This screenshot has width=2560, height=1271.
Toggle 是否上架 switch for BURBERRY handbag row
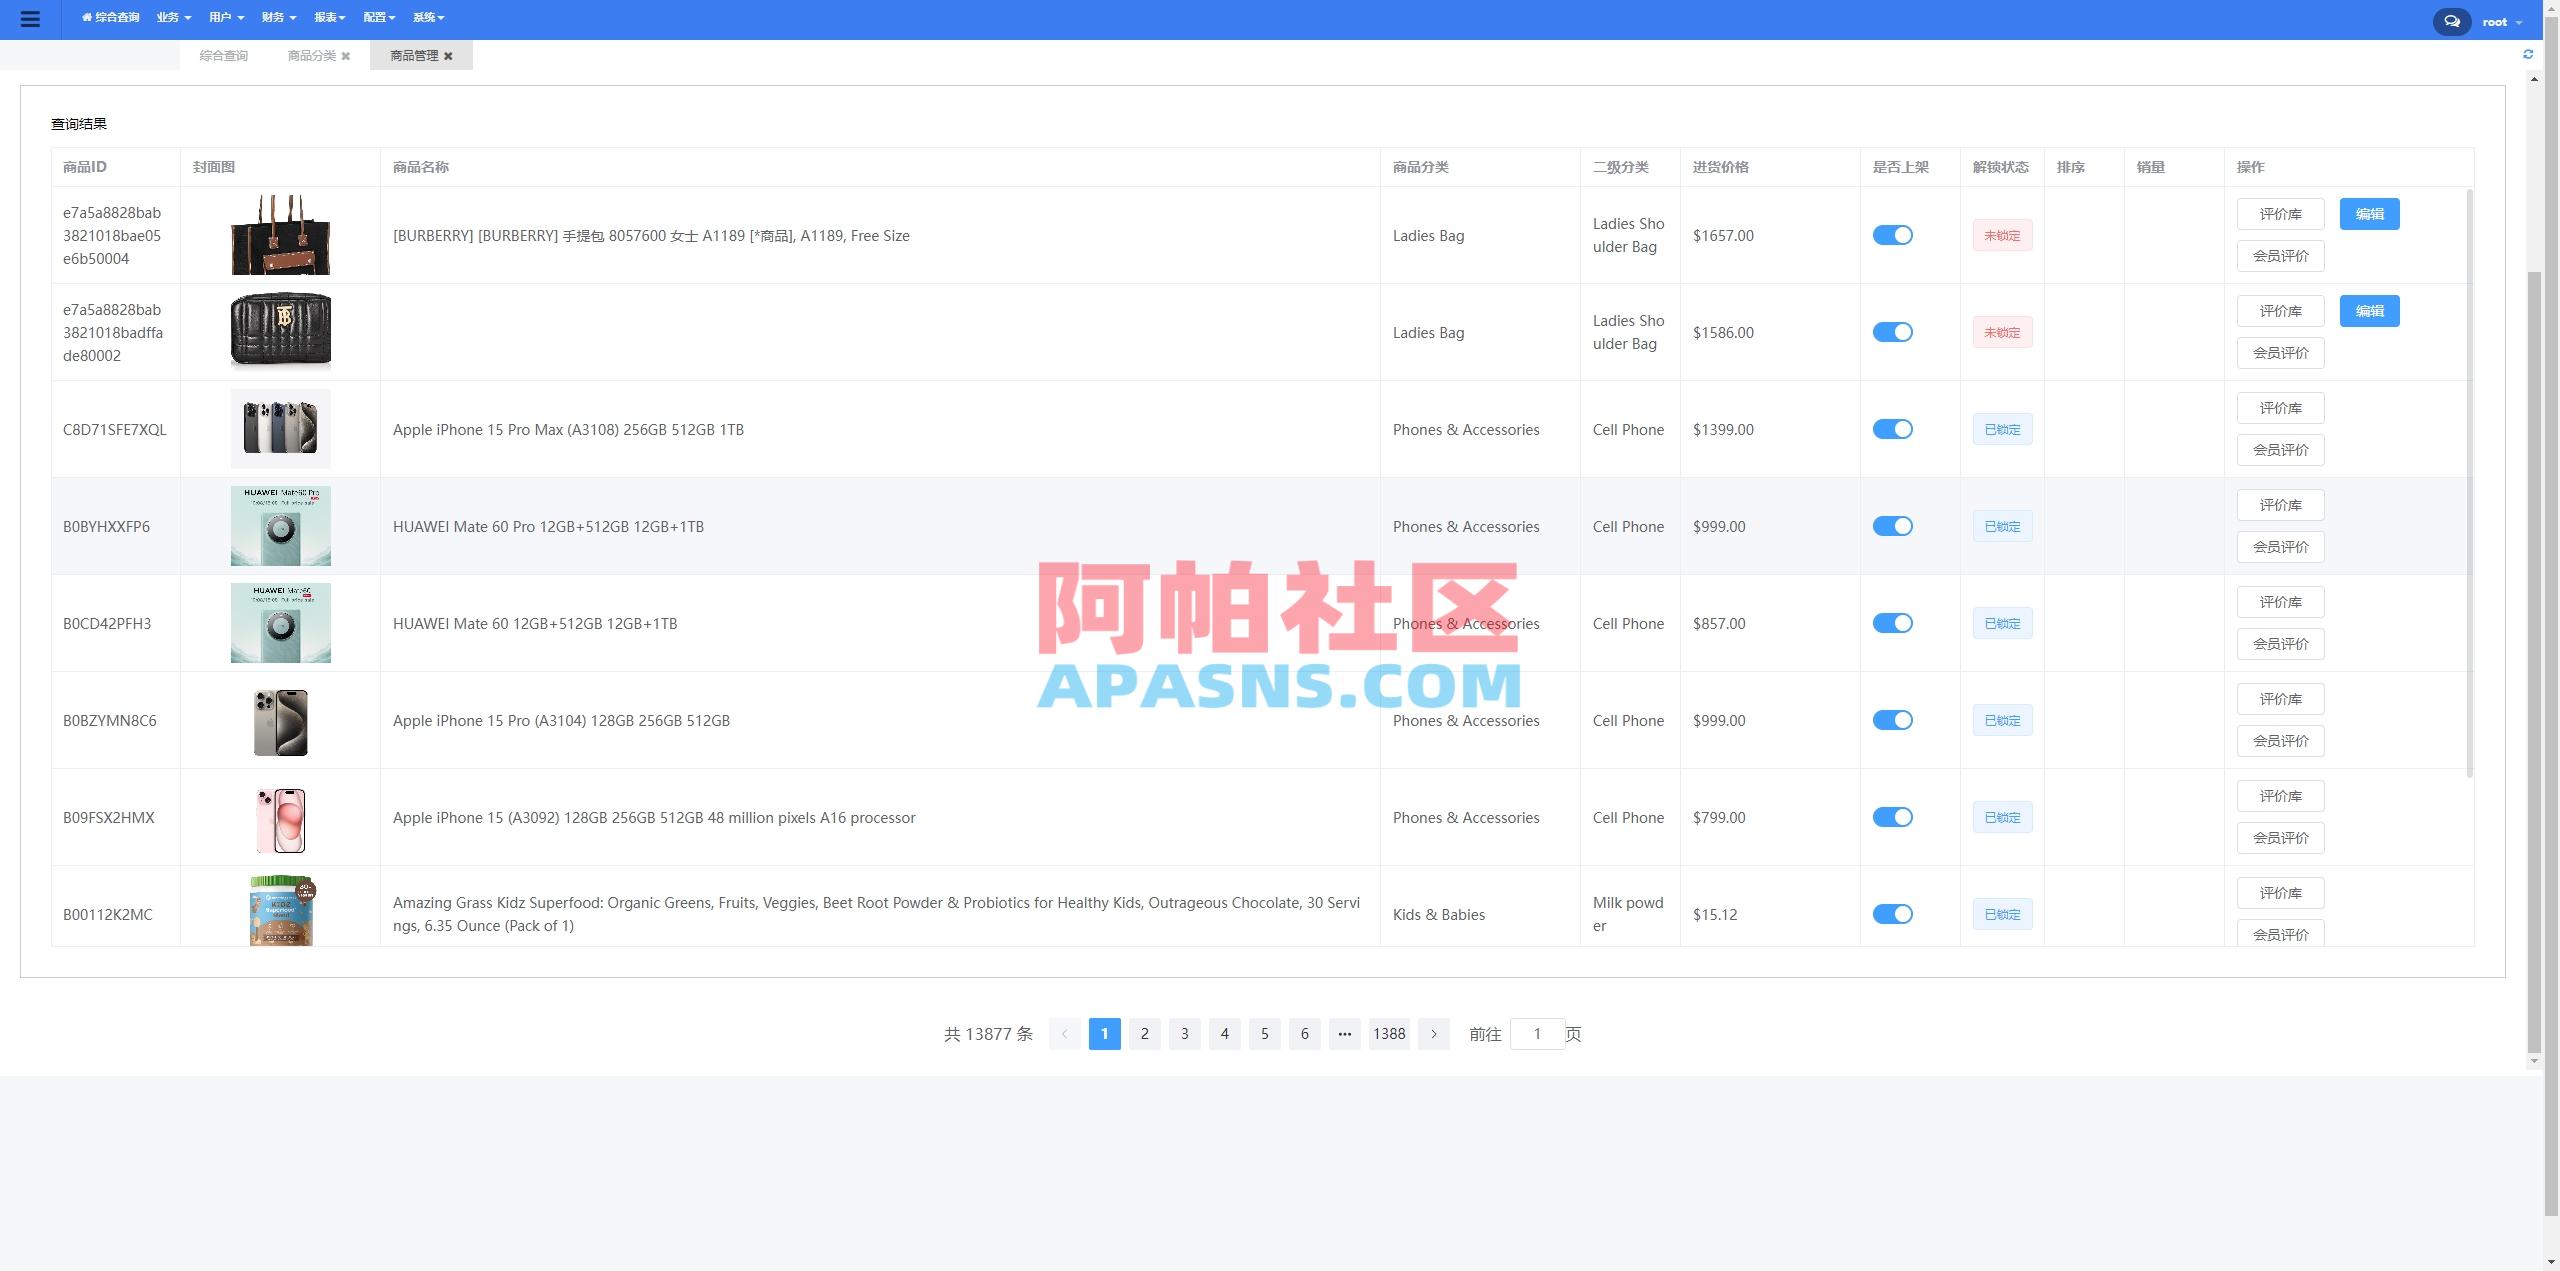[x=1893, y=235]
